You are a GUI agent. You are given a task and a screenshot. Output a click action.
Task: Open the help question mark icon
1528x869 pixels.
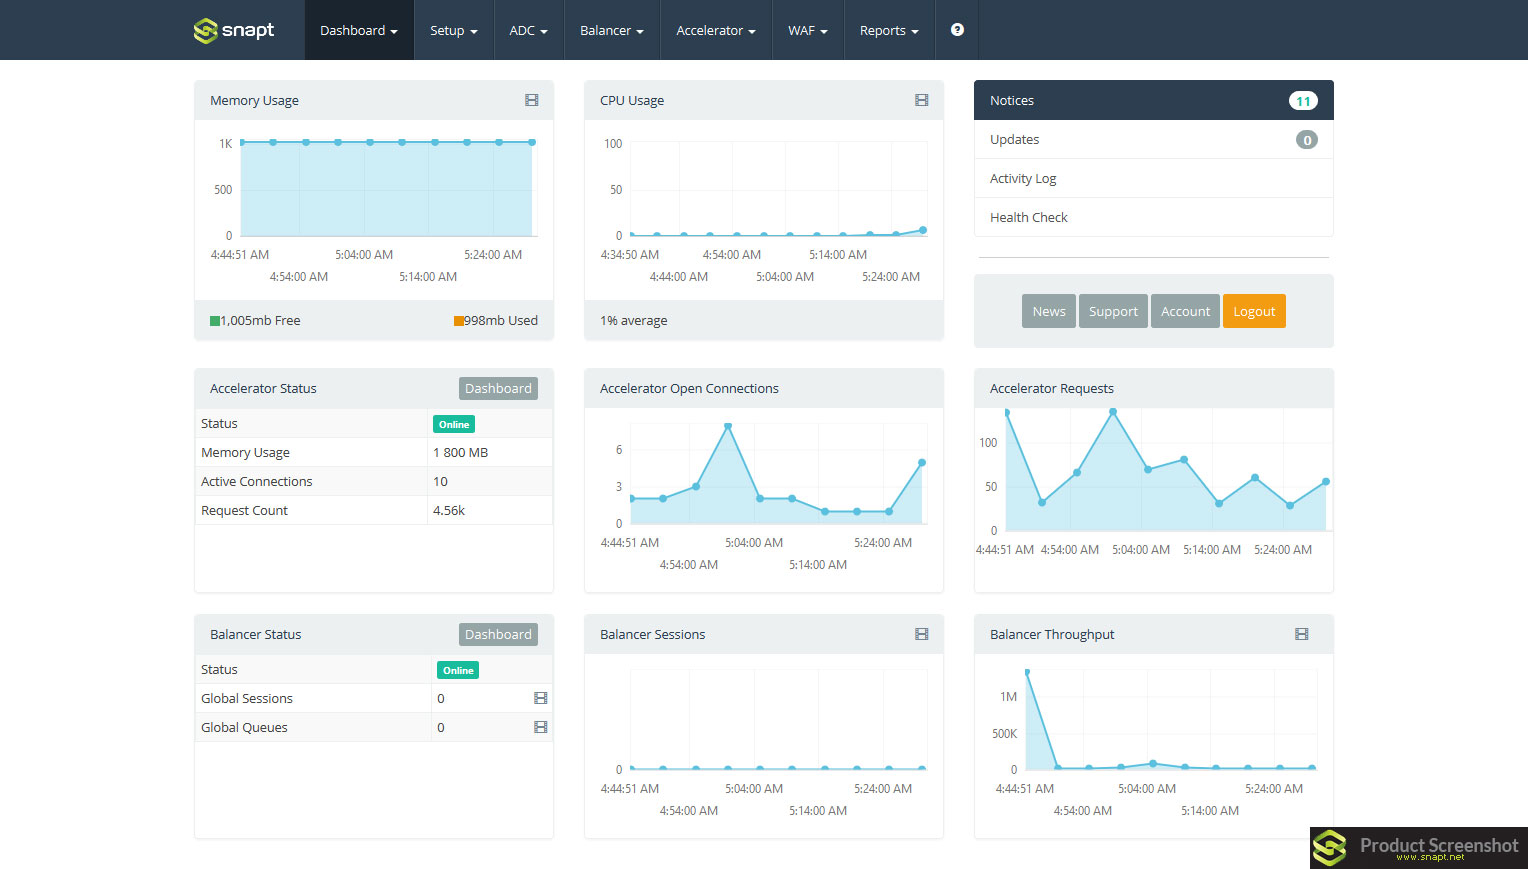[957, 30]
